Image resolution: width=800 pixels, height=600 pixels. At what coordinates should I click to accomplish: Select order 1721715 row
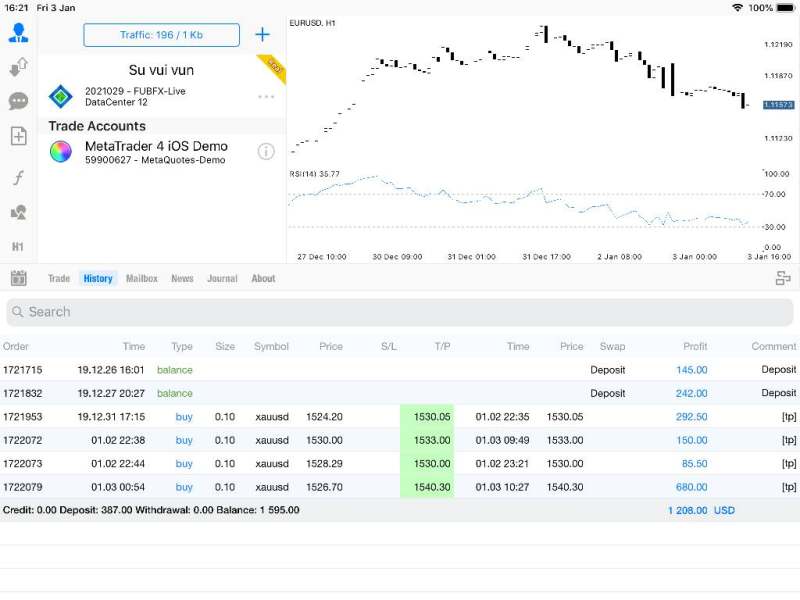(x=400, y=370)
